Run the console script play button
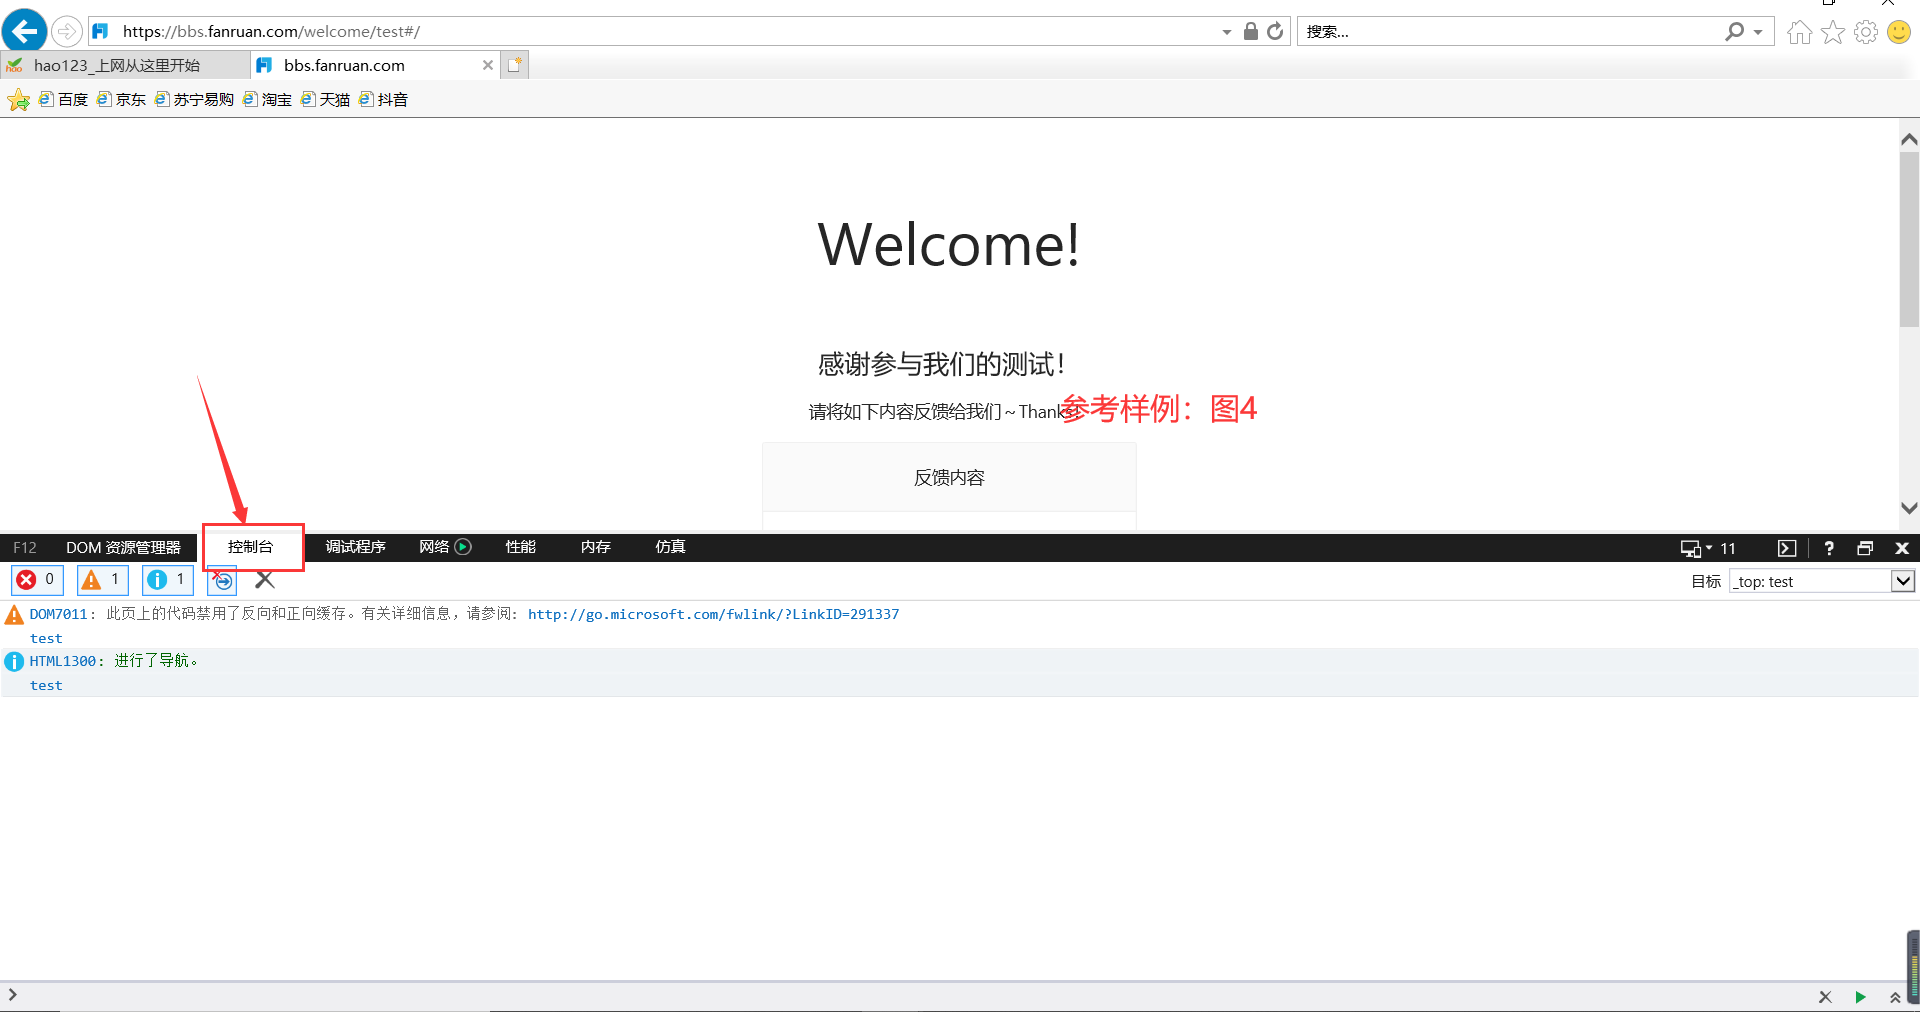1920x1012 pixels. [1860, 997]
